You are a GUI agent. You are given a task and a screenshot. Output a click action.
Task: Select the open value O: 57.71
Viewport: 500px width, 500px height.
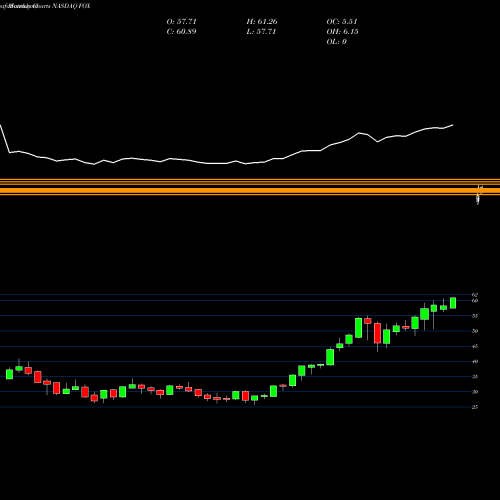(x=181, y=22)
